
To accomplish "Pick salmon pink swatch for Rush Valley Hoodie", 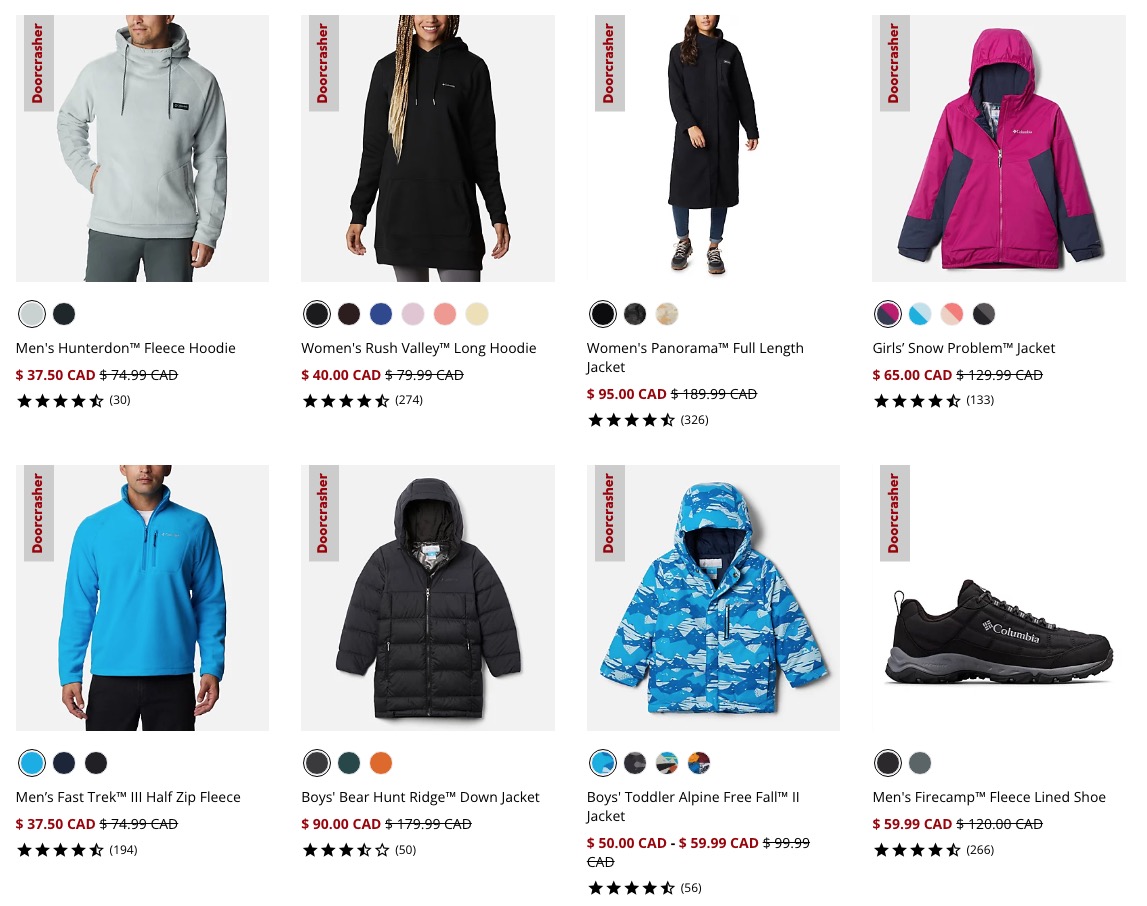I will (445, 314).
